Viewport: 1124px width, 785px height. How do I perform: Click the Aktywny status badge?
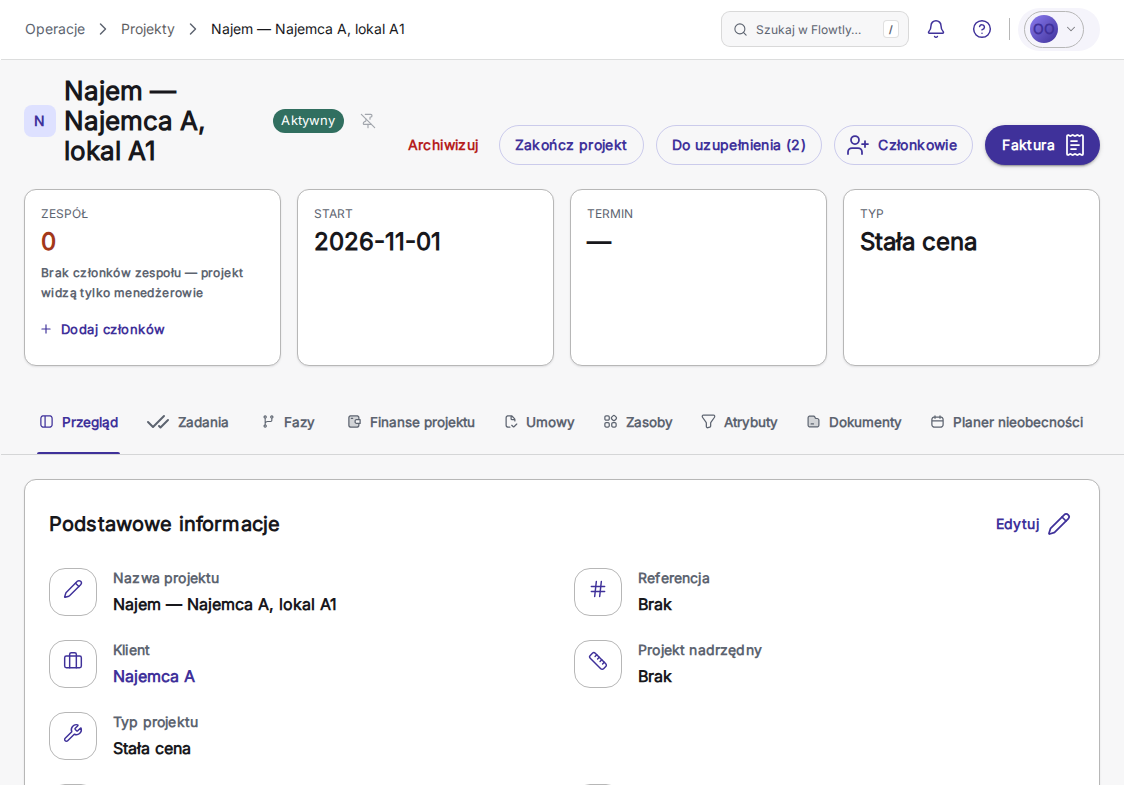[308, 120]
